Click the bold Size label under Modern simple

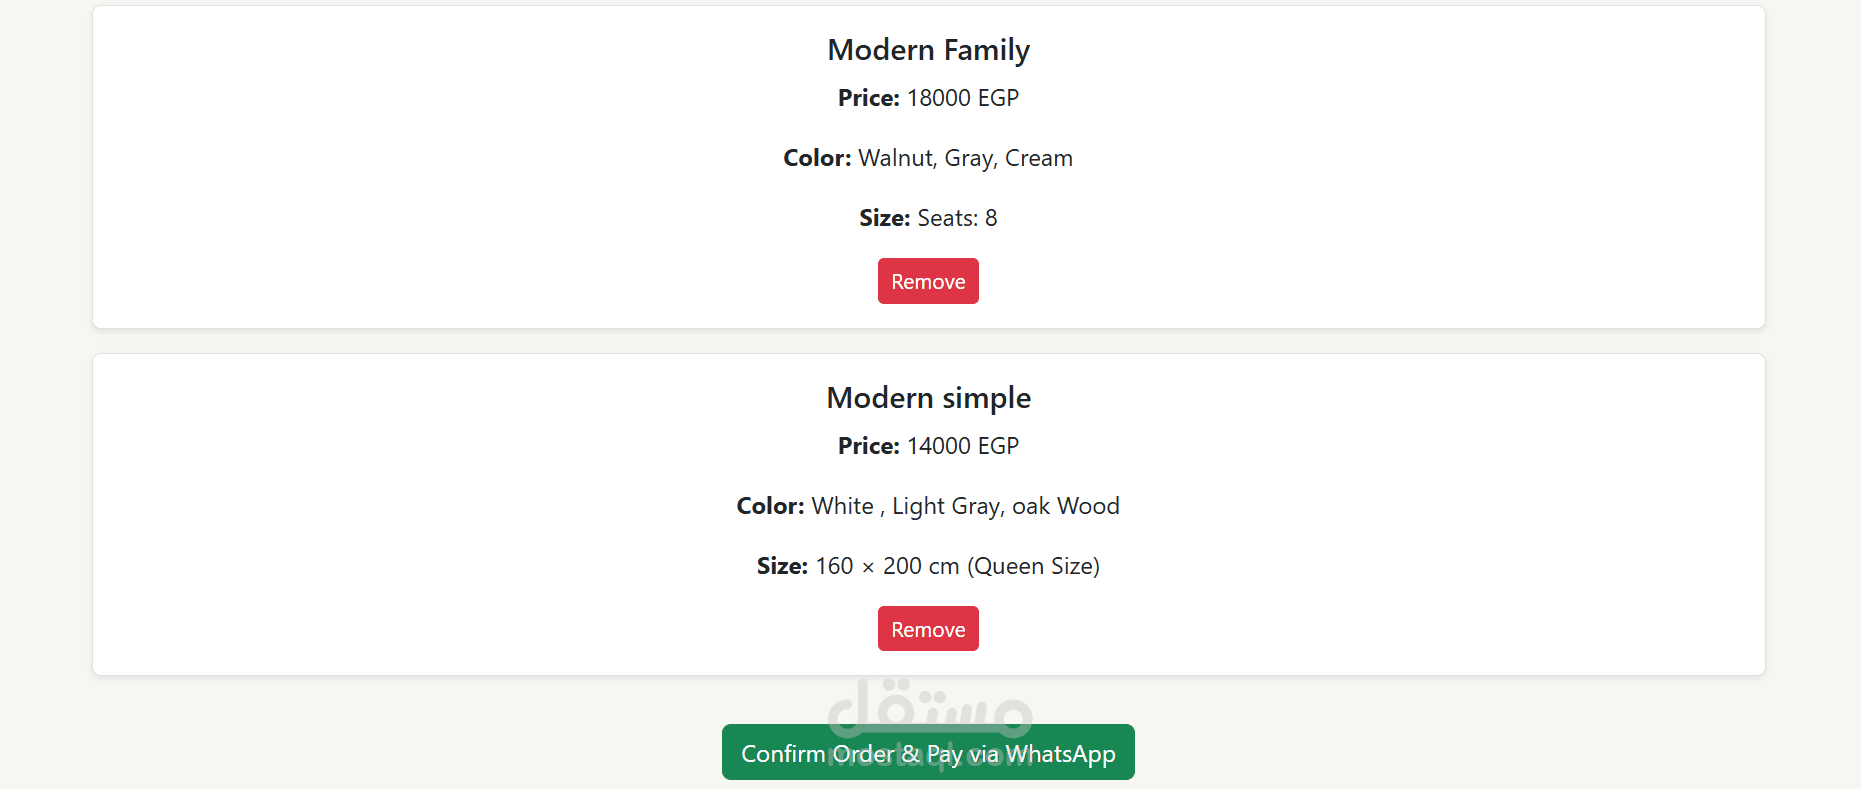tap(782, 566)
